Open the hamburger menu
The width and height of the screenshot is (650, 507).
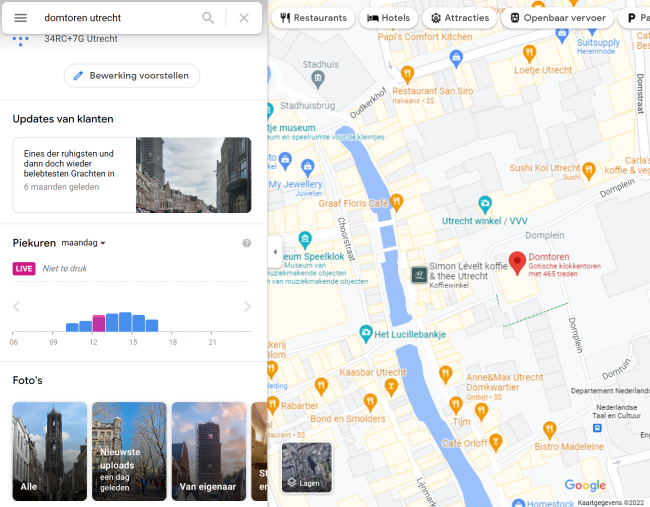(x=20, y=18)
